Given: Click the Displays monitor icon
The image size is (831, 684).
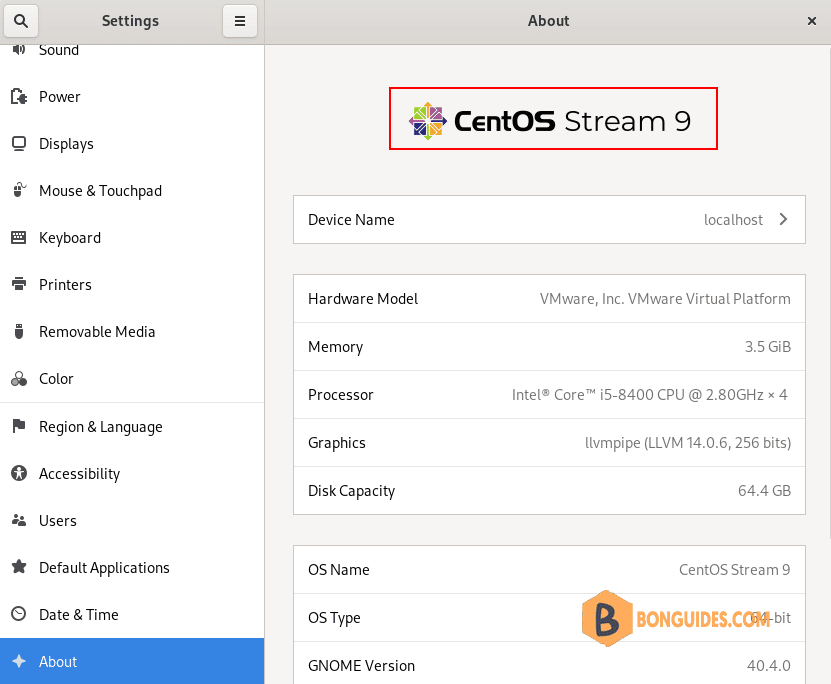Looking at the screenshot, I should tap(19, 144).
